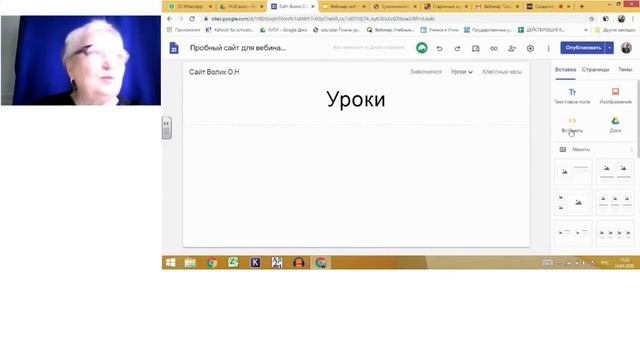Open the purple K app in taskbar
The width and height of the screenshot is (640, 360).
pos(255,262)
